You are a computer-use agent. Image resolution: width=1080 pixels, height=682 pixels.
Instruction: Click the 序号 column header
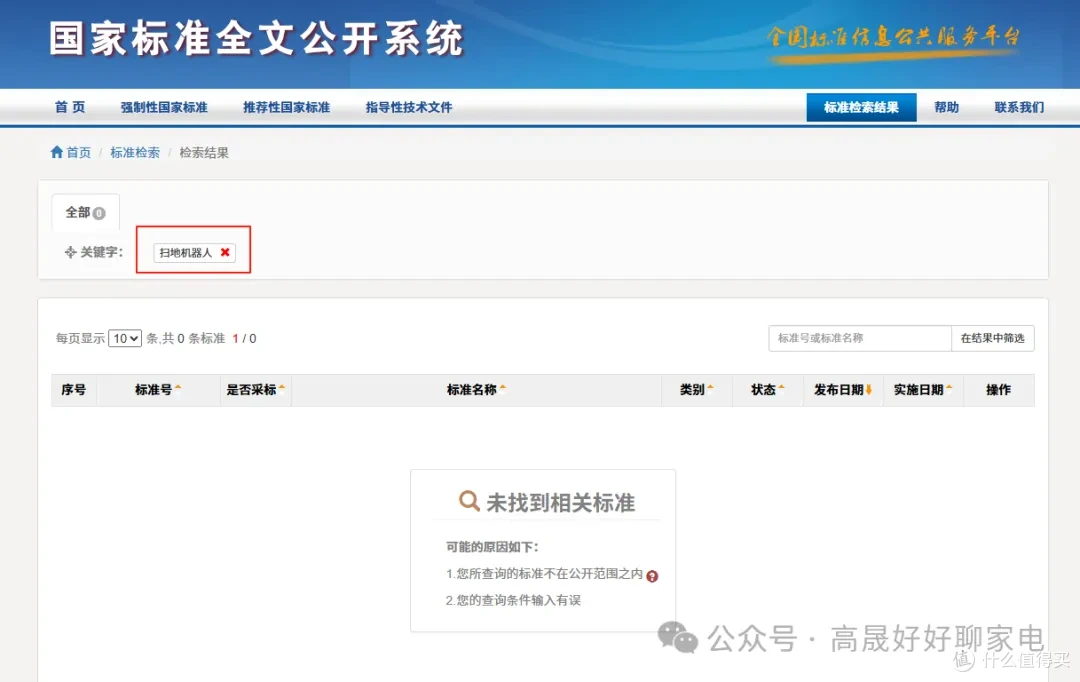[x=74, y=390]
